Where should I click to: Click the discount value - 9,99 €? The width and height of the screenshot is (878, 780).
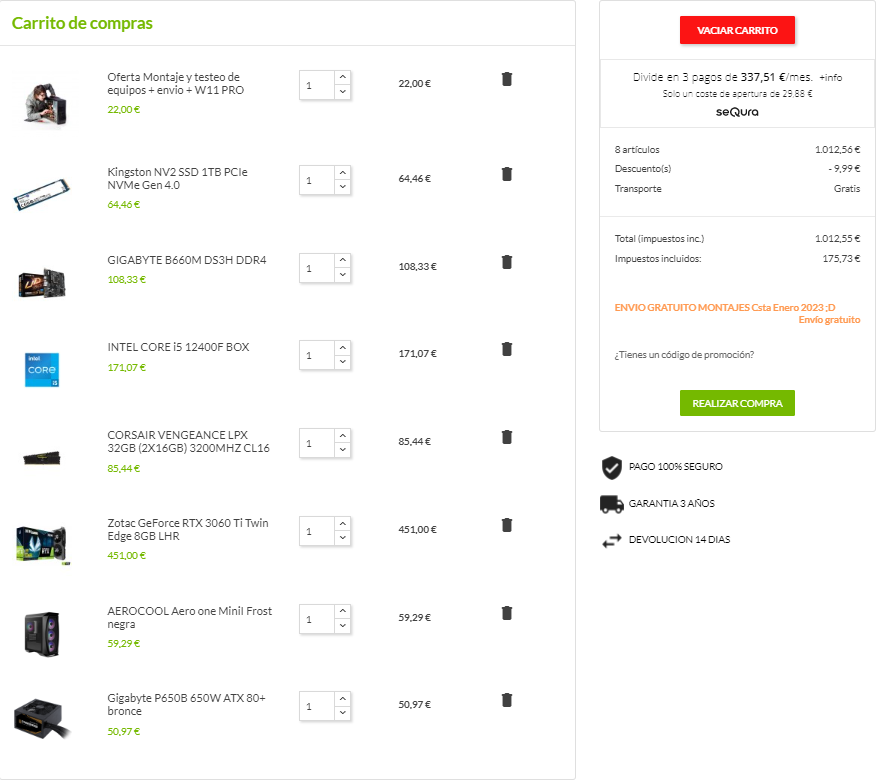point(844,169)
